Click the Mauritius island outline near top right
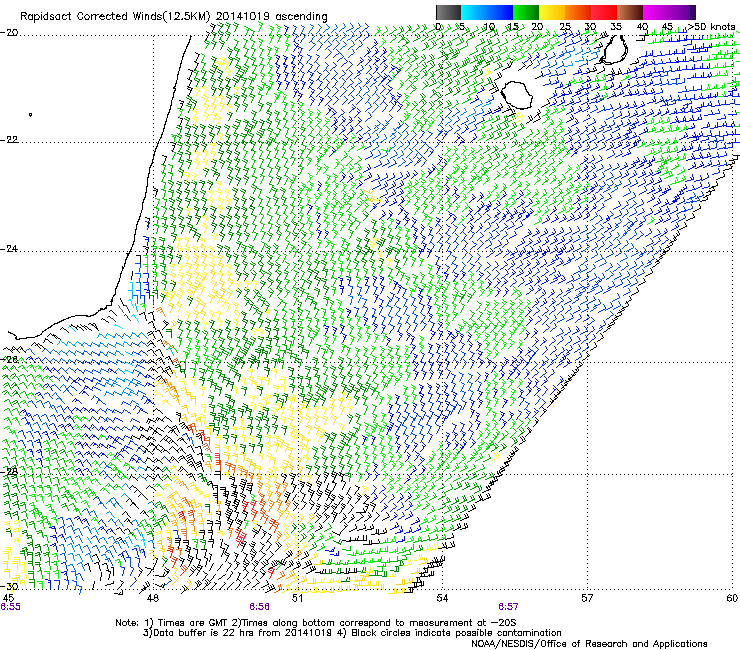Image resolution: width=740 pixels, height=650 pixels. 615,48
